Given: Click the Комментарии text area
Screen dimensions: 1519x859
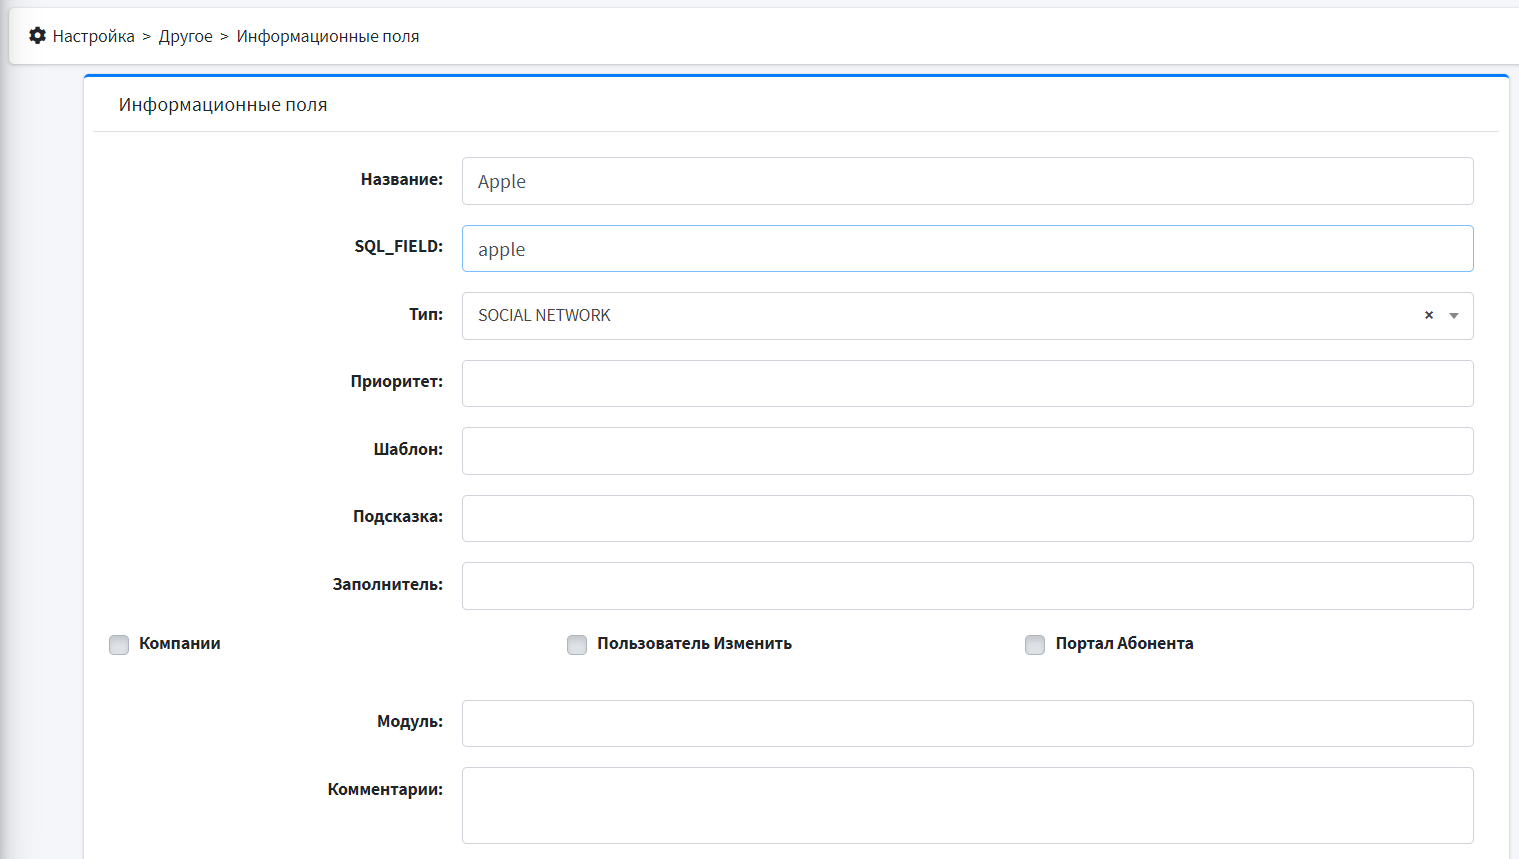Looking at the screenshot, I should [x=967, y=805].
